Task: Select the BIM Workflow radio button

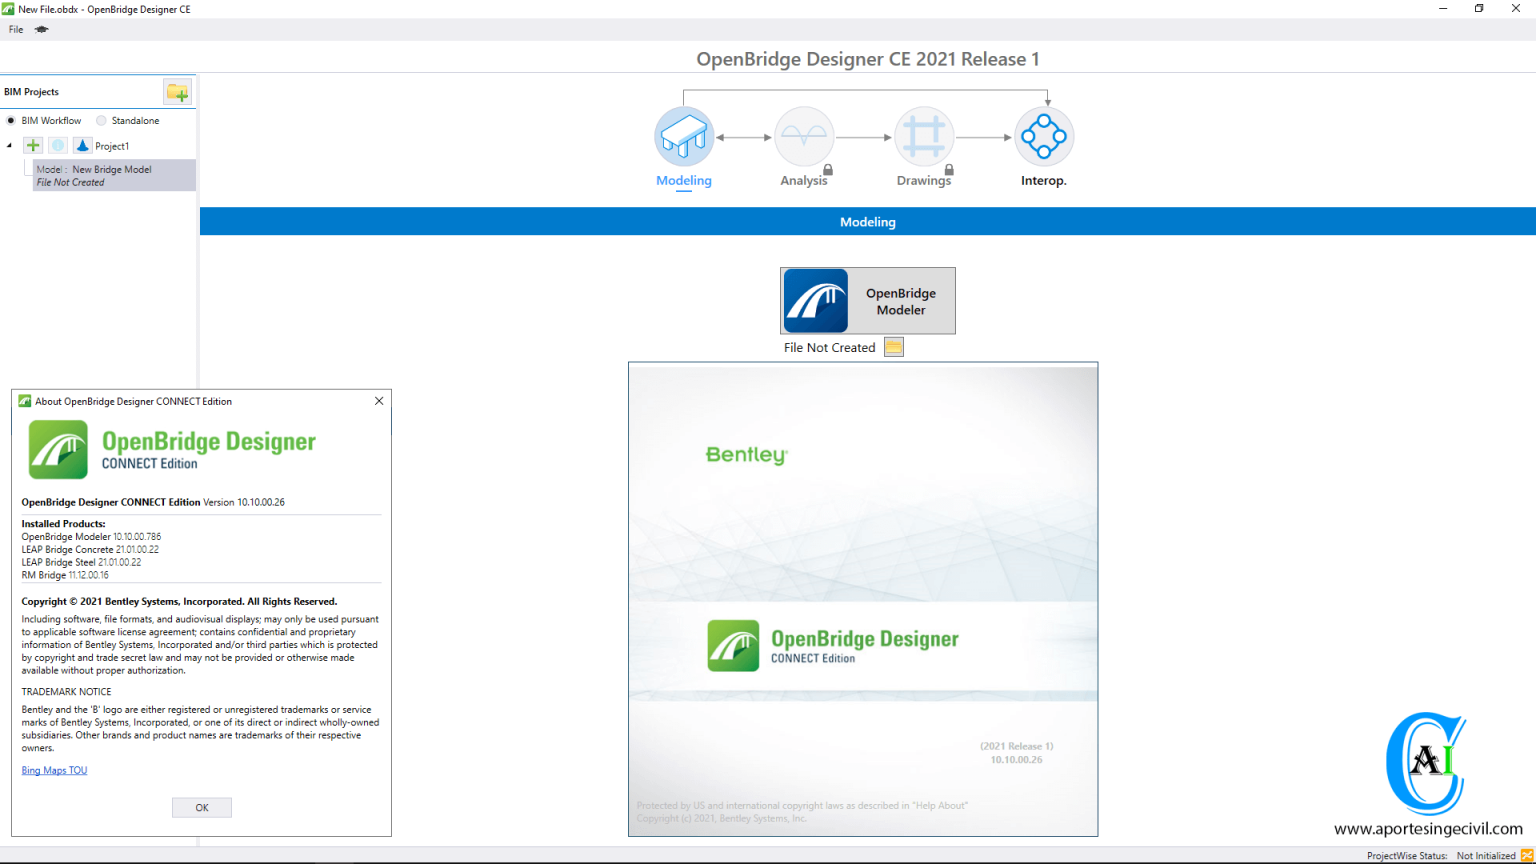Action: tap(11, 121)
